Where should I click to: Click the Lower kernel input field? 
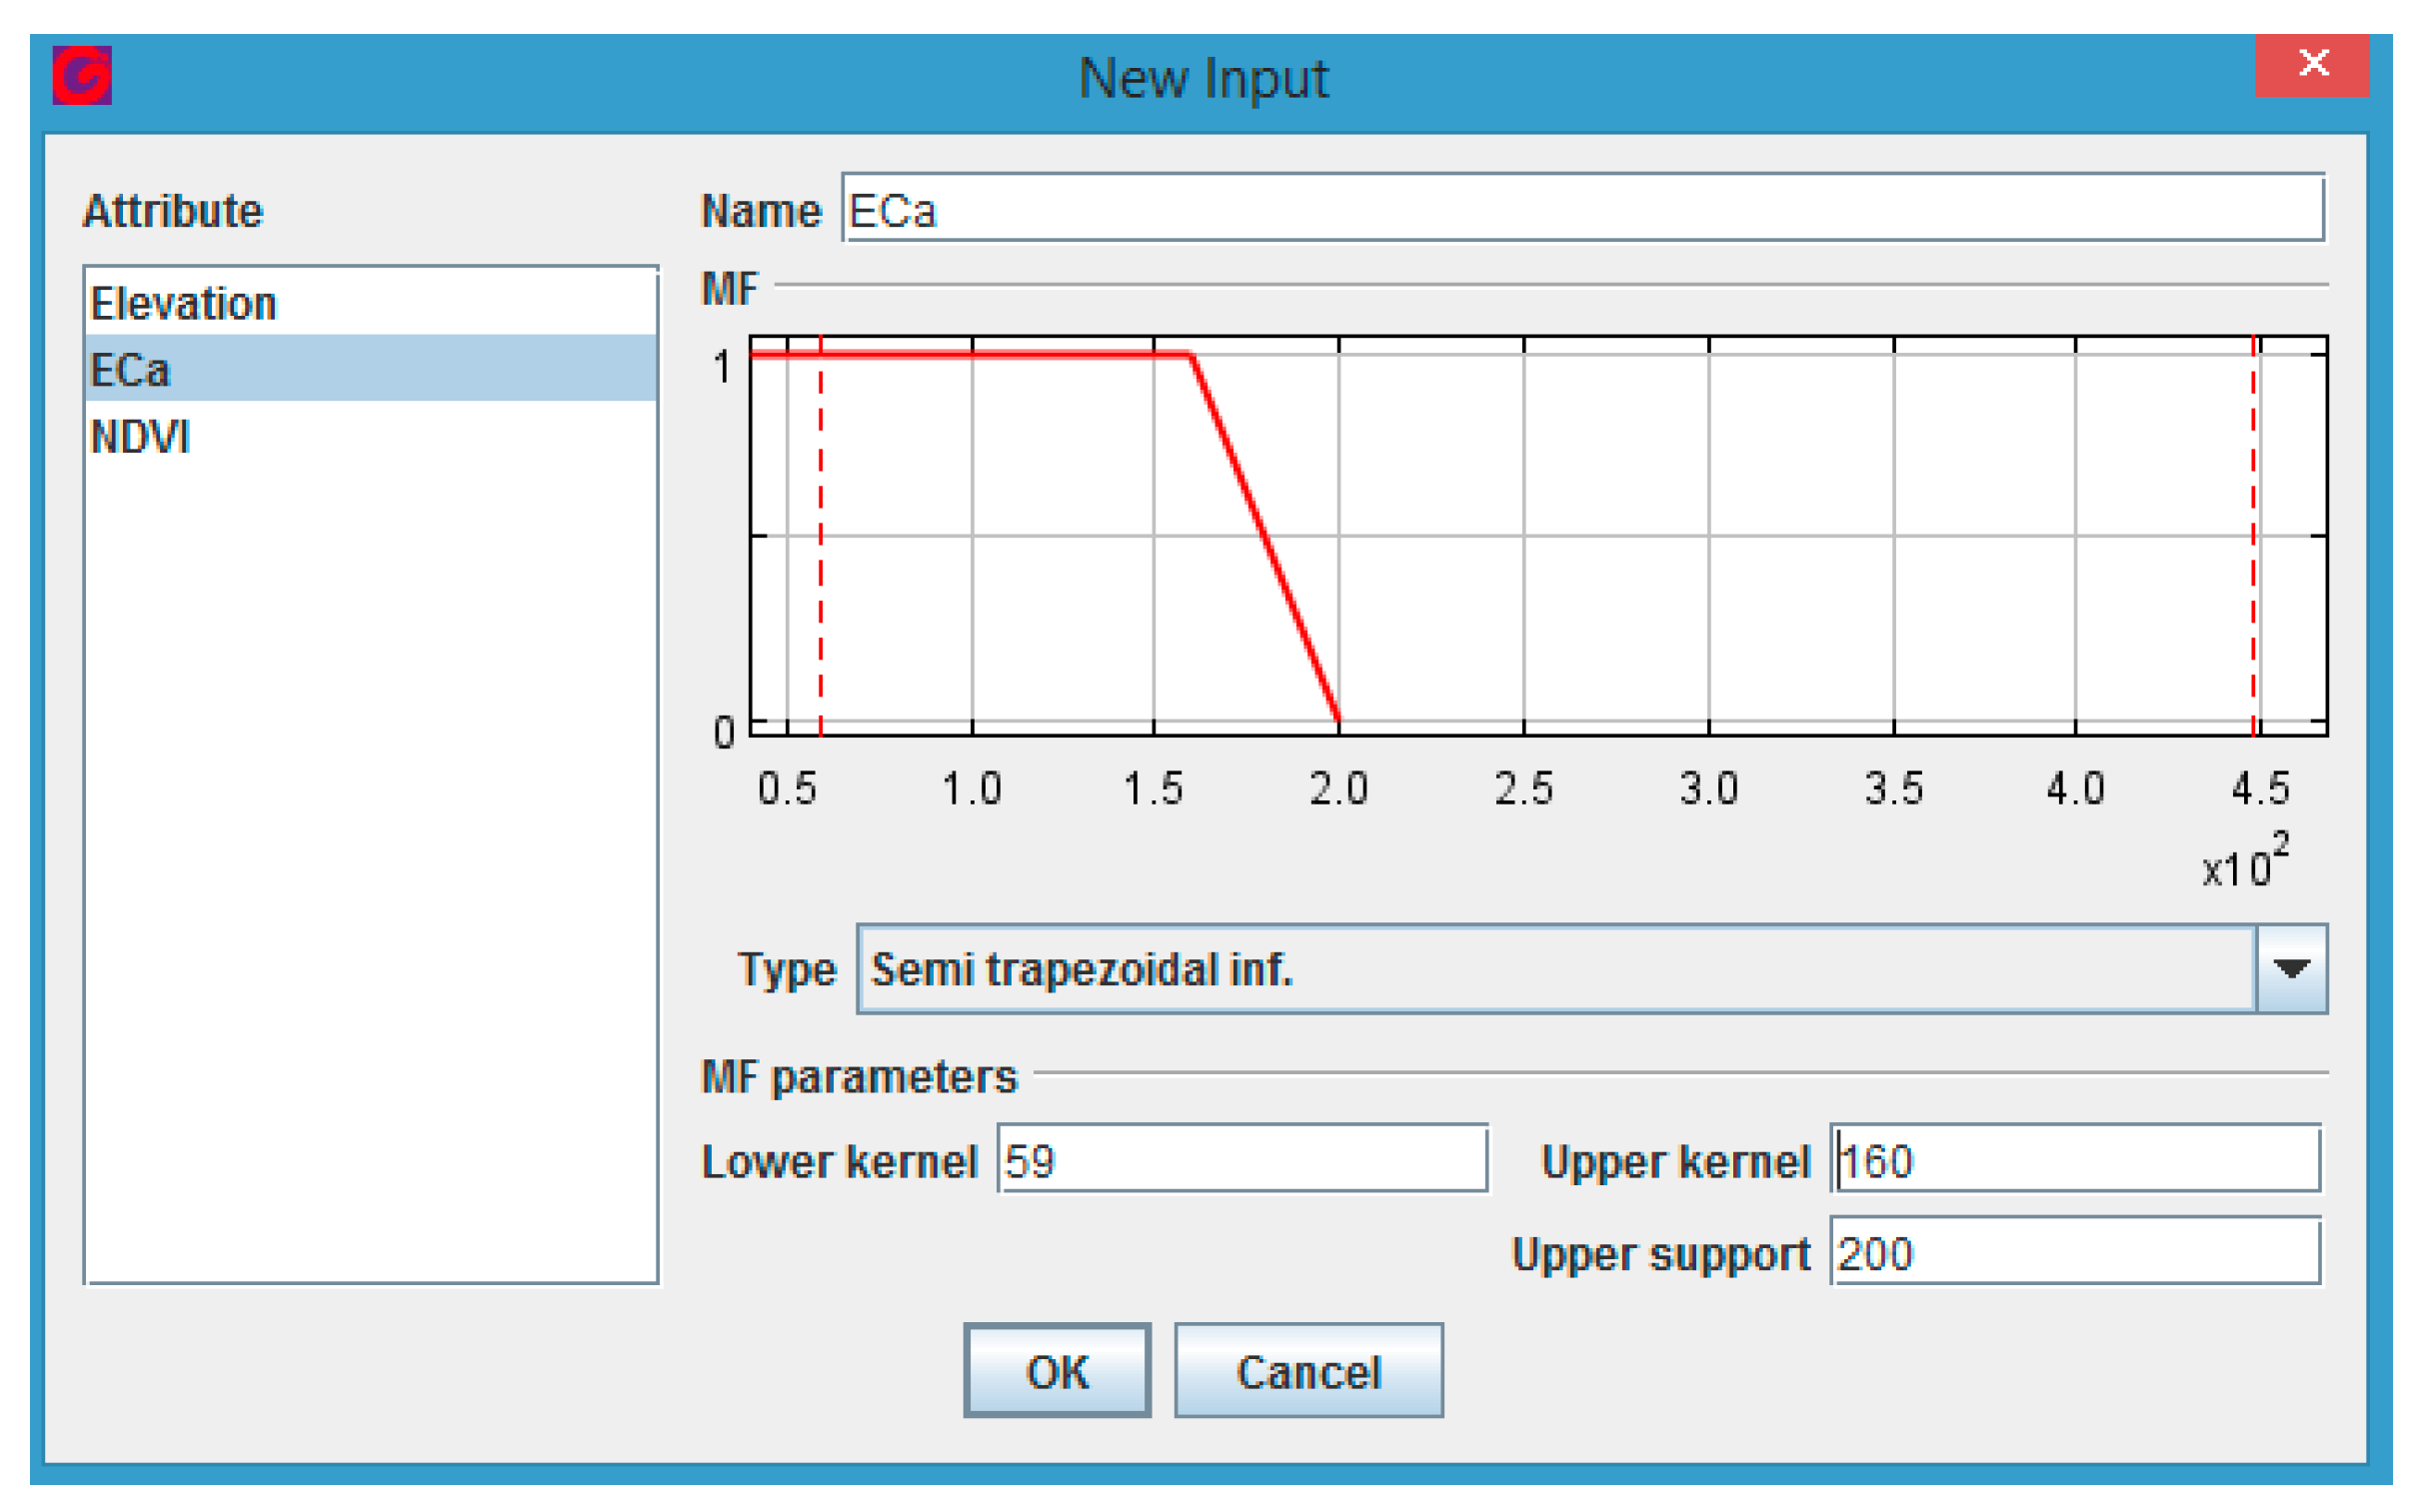[1242, 1160]
